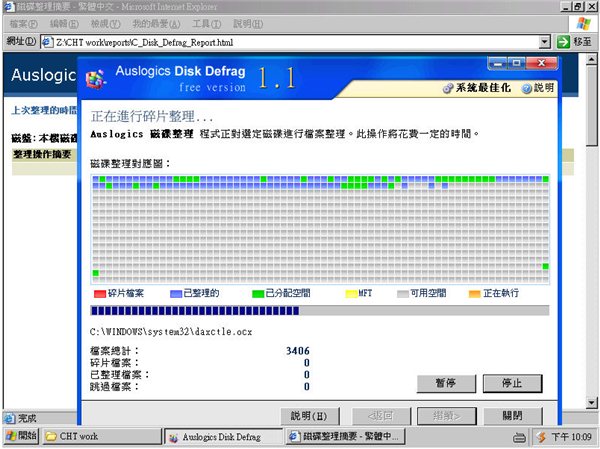Screen dimensions: 600x449
Task: Click the orange tray icon beside the clock
Action: pos(541,436)
